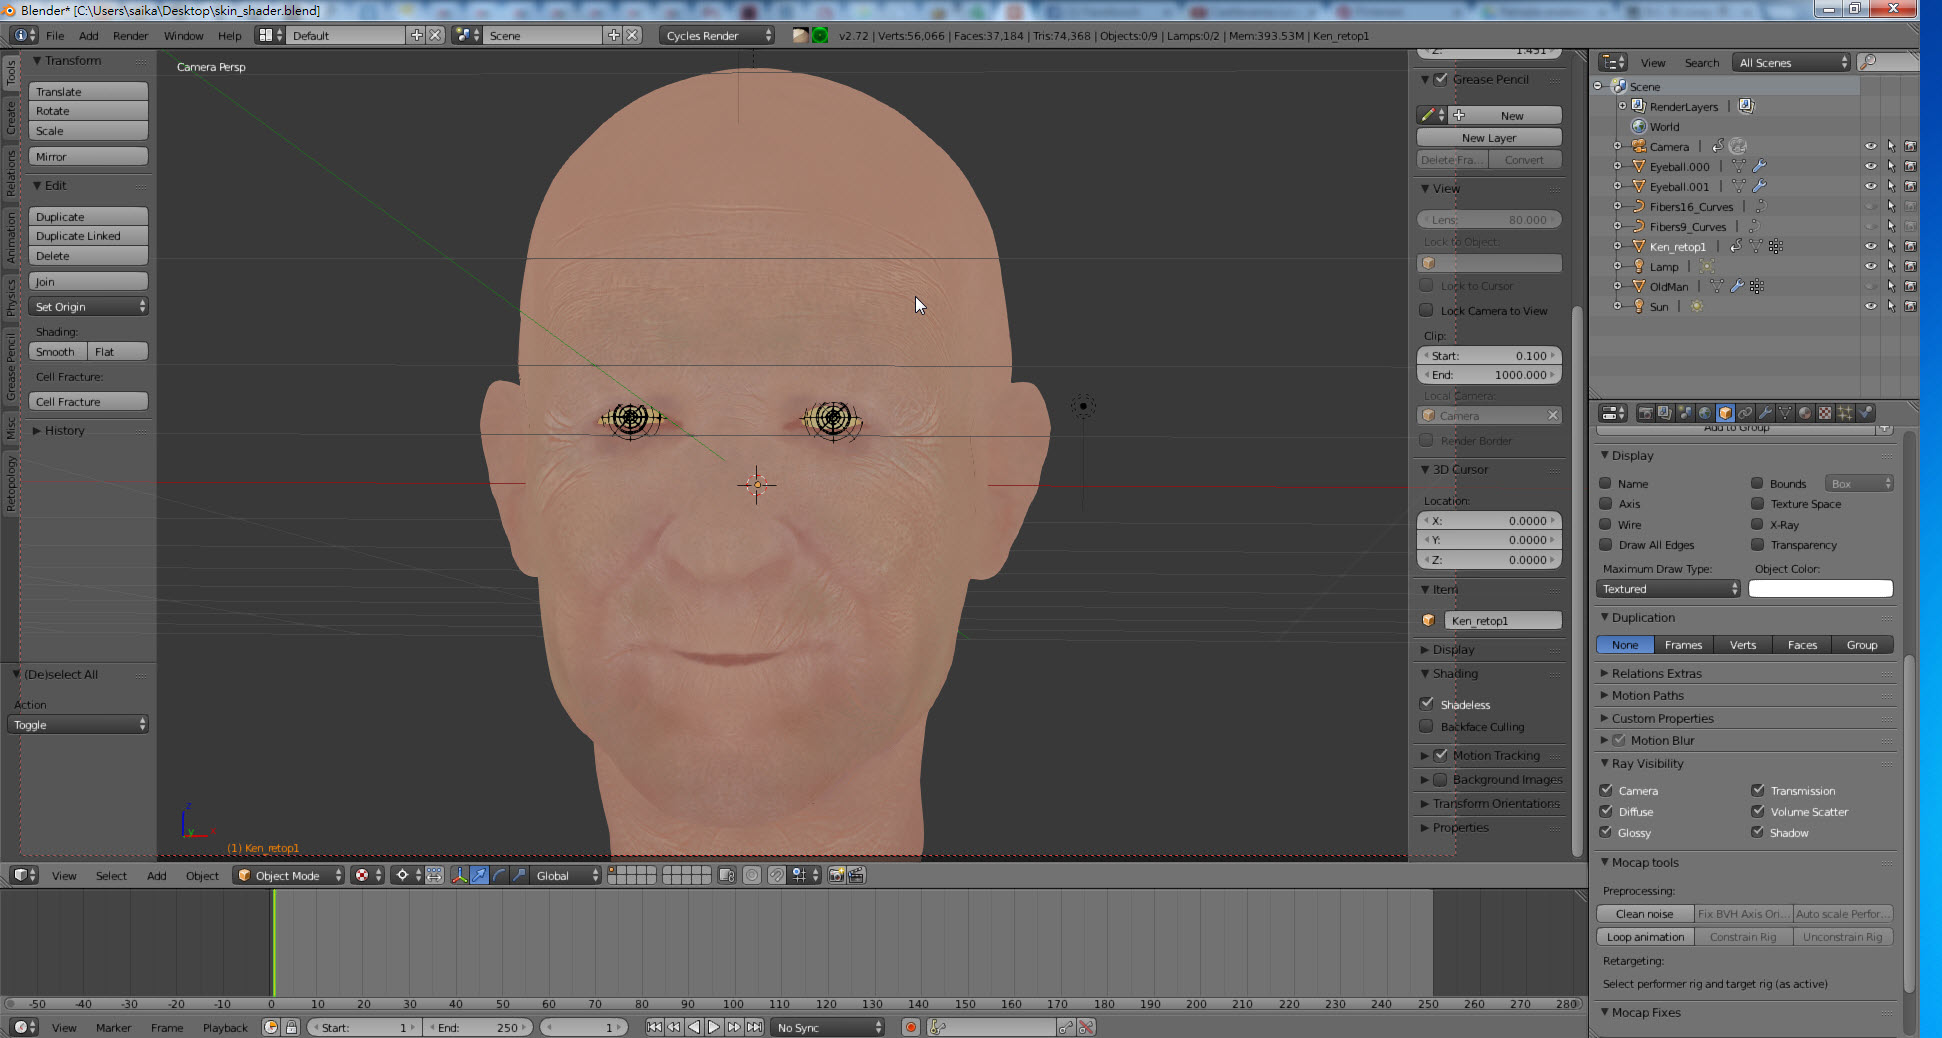Toggle the snap magnet icon
The width and height of the screenshot is (1942, 1038).
coord(777,875)
